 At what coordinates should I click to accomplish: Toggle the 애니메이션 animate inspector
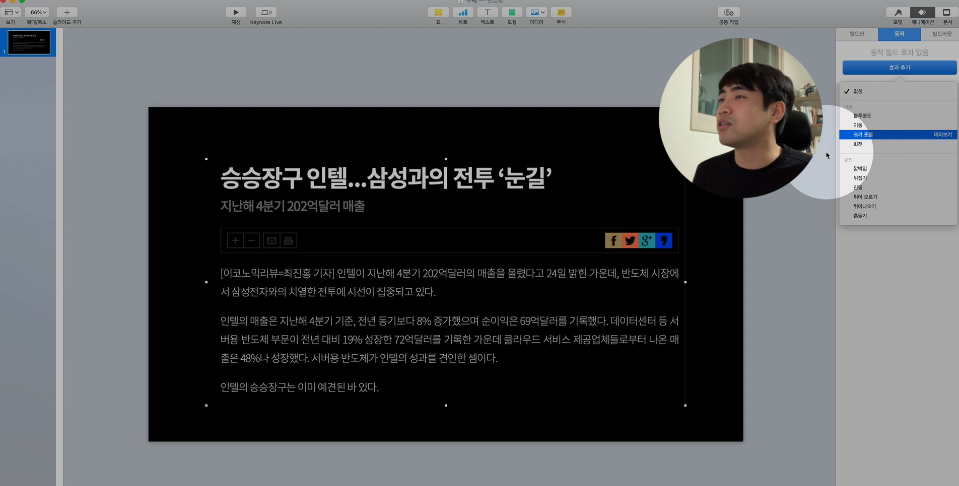(922, 12)
